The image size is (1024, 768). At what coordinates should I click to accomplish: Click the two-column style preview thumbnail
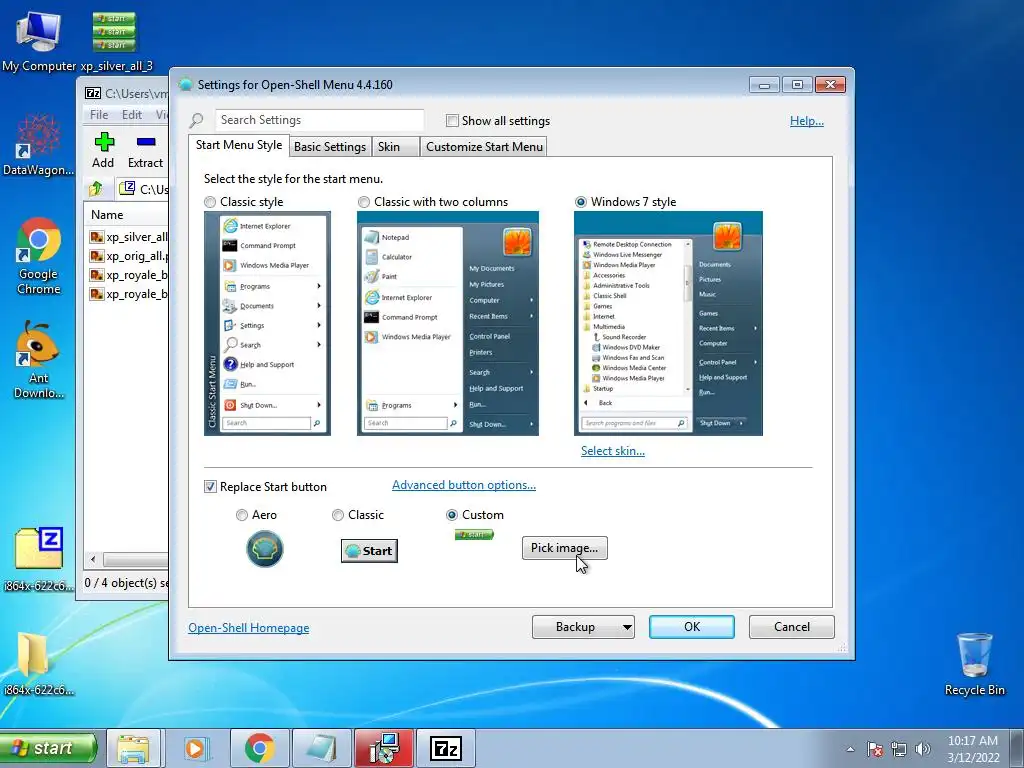click(x=448, y=323)
